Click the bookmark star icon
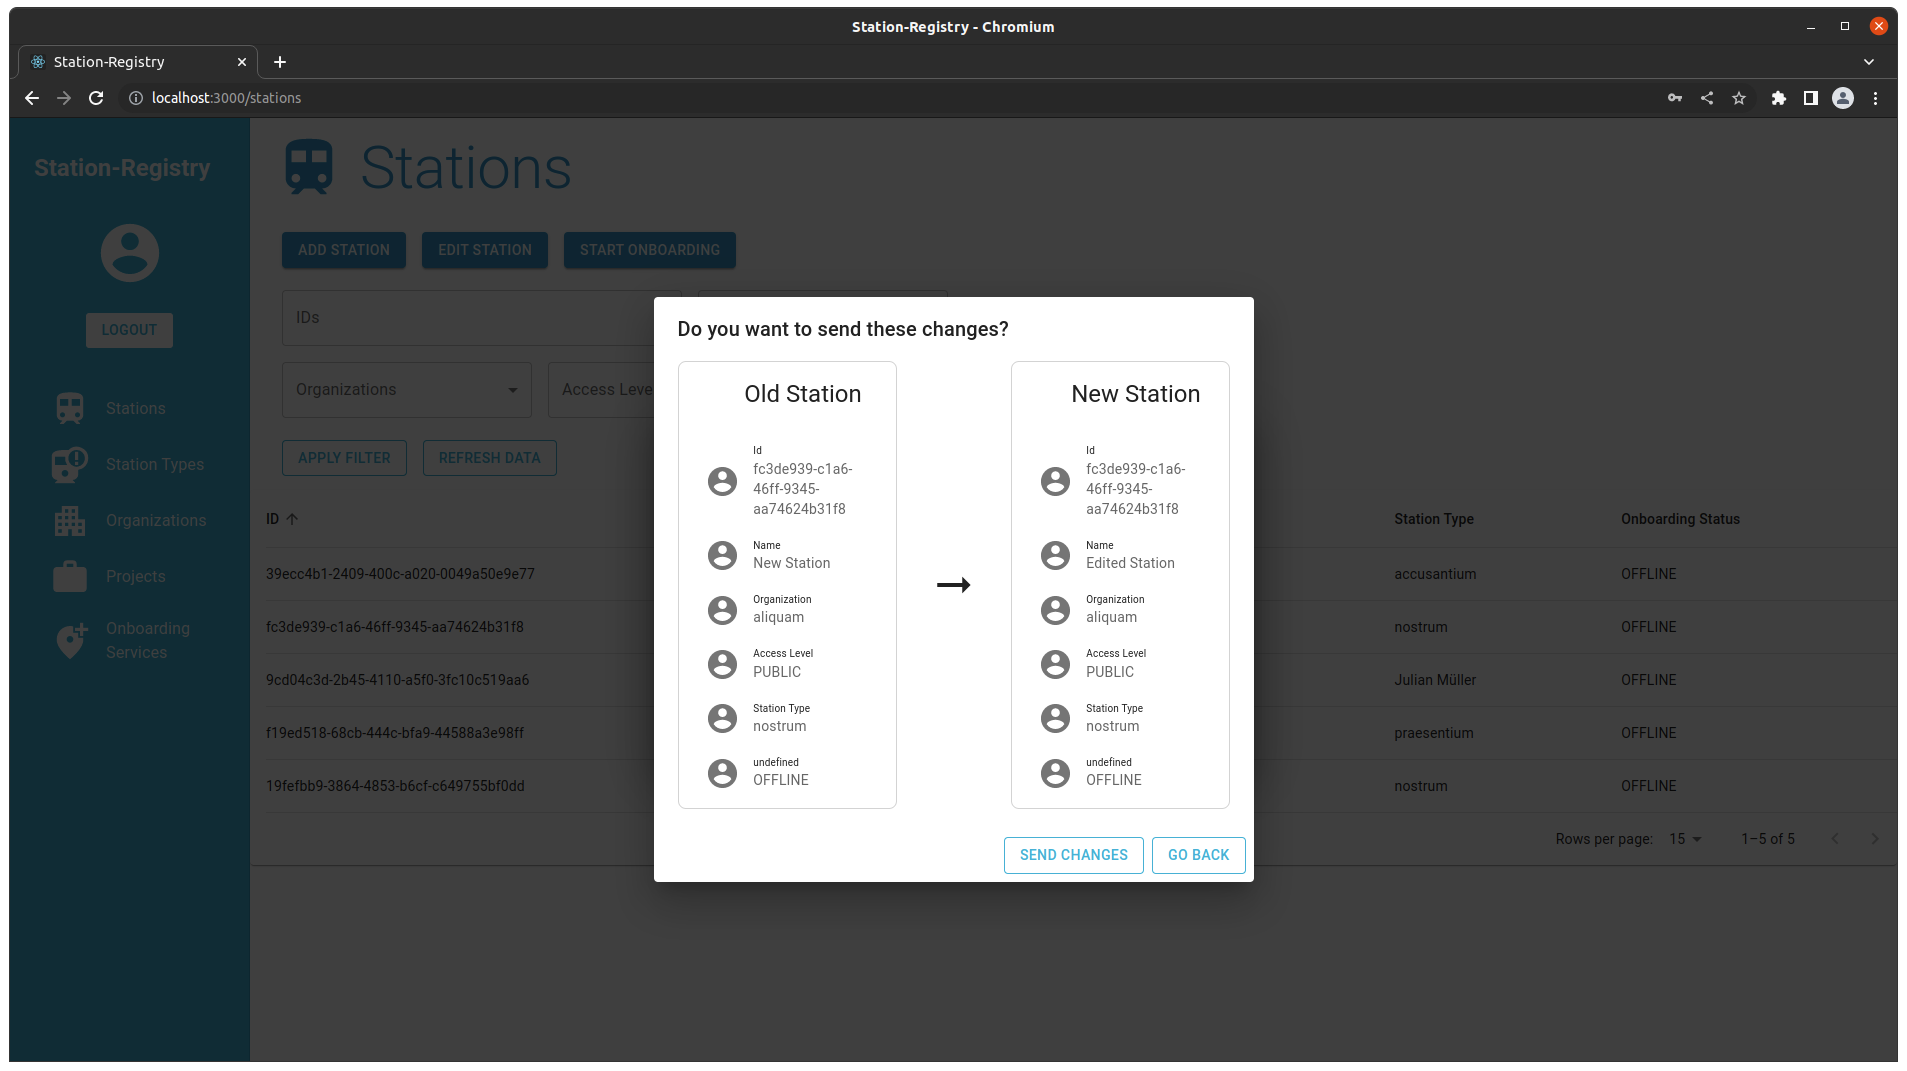The width and height of the screenshot is (1907, 1071). (1739, 98)
